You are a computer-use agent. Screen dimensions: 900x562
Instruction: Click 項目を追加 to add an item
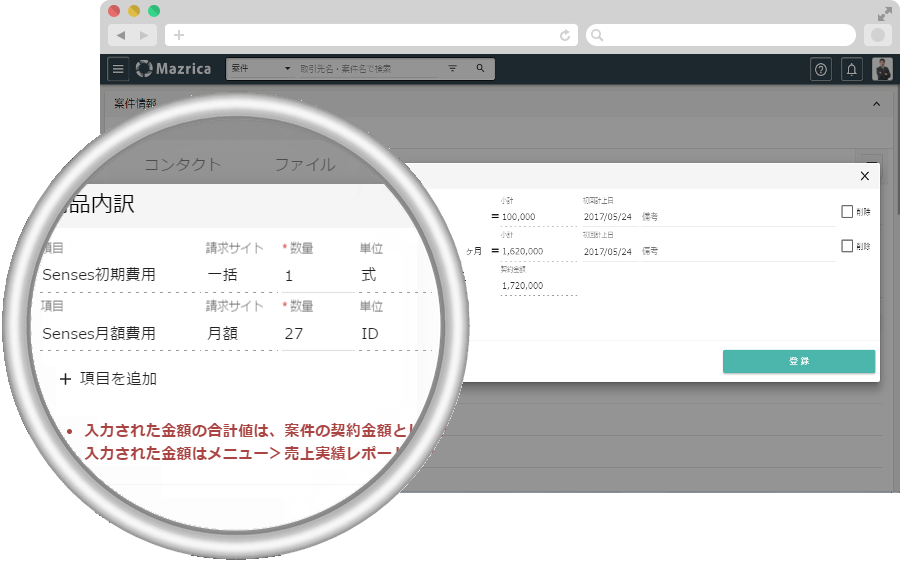coord(108,379)
